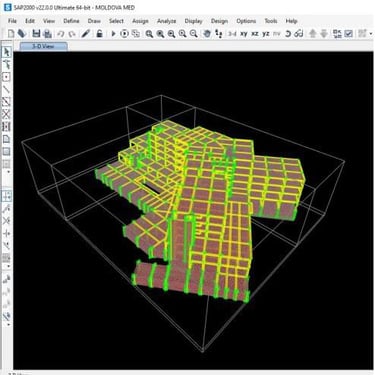Select the 3-D View tab
Screen dimensions: 375x375
43,46
